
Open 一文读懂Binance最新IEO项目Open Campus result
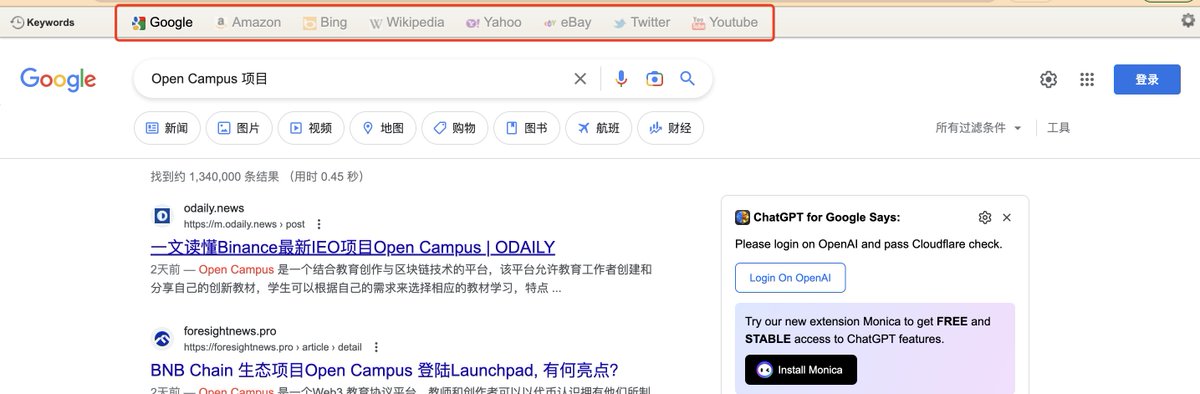tap(352, 247)
